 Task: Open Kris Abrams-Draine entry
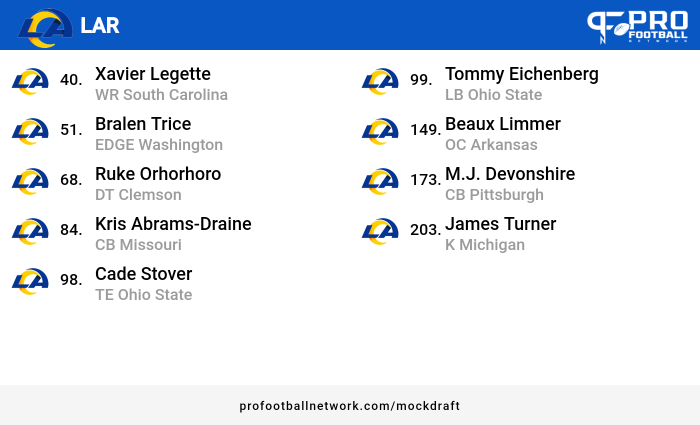[x=173, y=224]
